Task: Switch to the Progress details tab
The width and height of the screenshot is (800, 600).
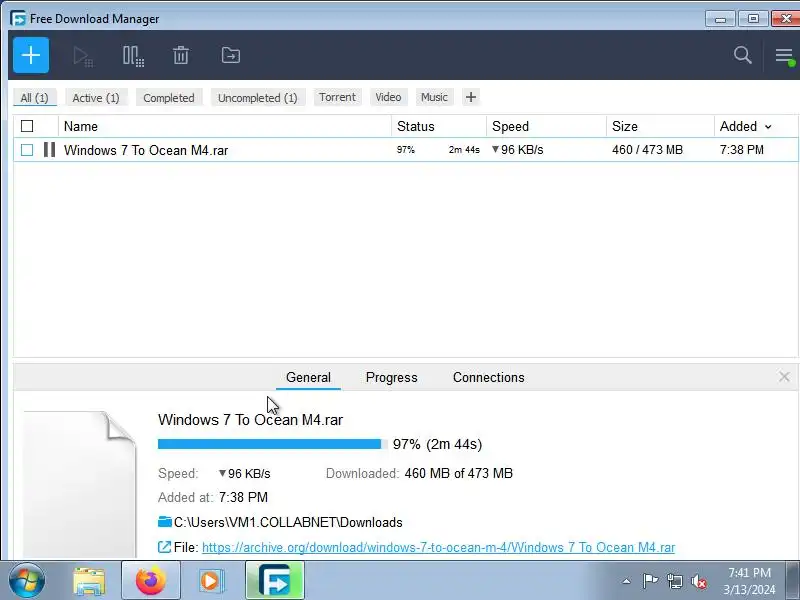Action: point(391,378)
